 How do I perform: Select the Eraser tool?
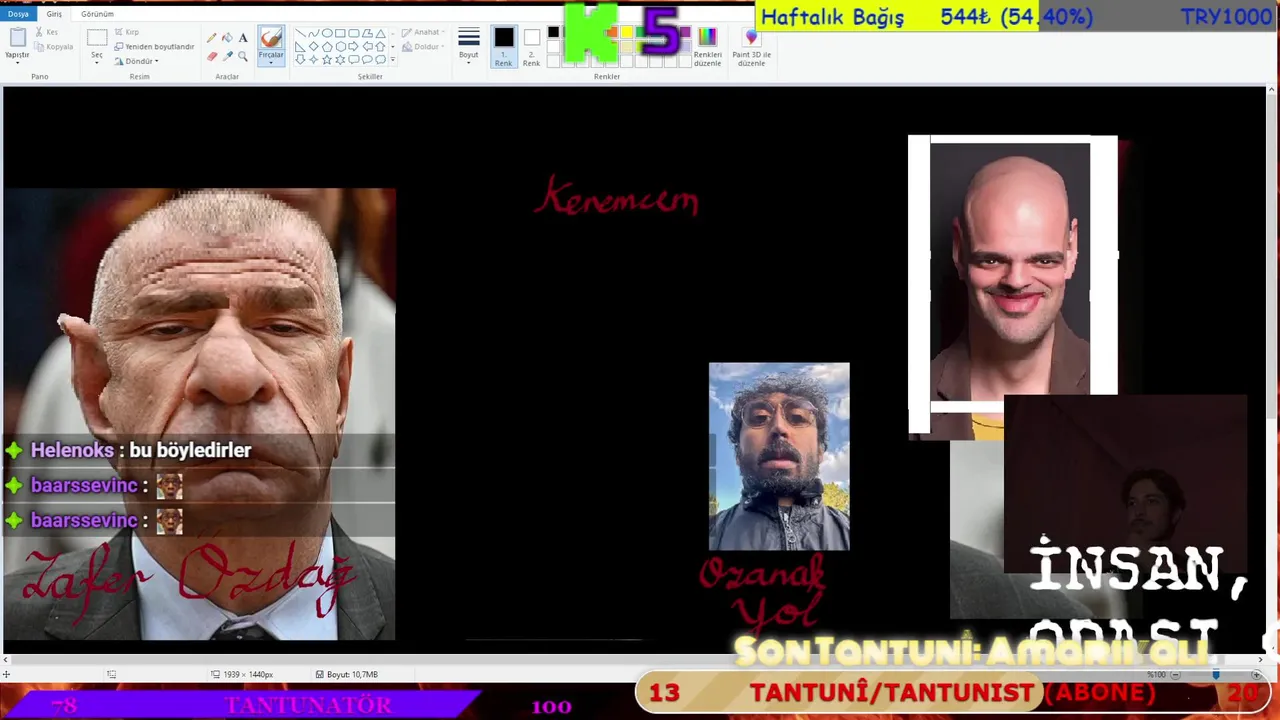pyautogui.click(x=211, y=57)
